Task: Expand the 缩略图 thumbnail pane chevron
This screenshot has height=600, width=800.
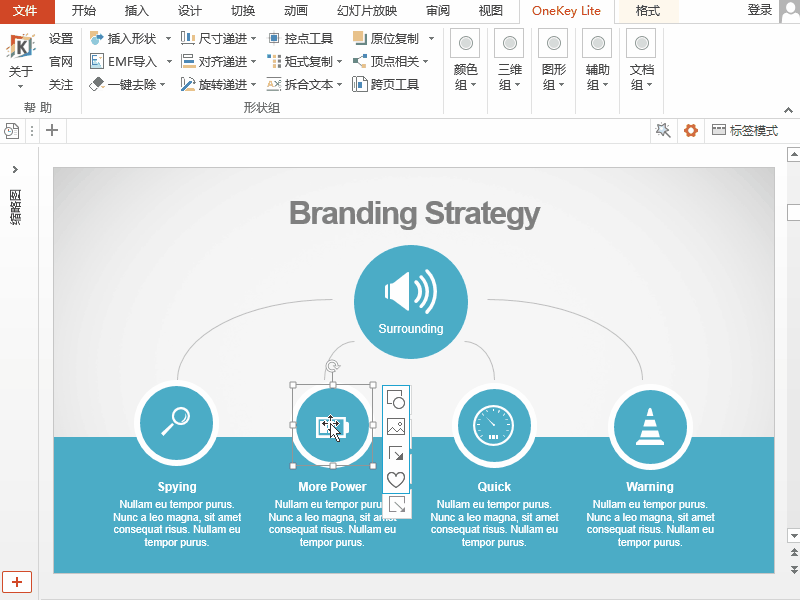Action: click(x=15, y=169)
